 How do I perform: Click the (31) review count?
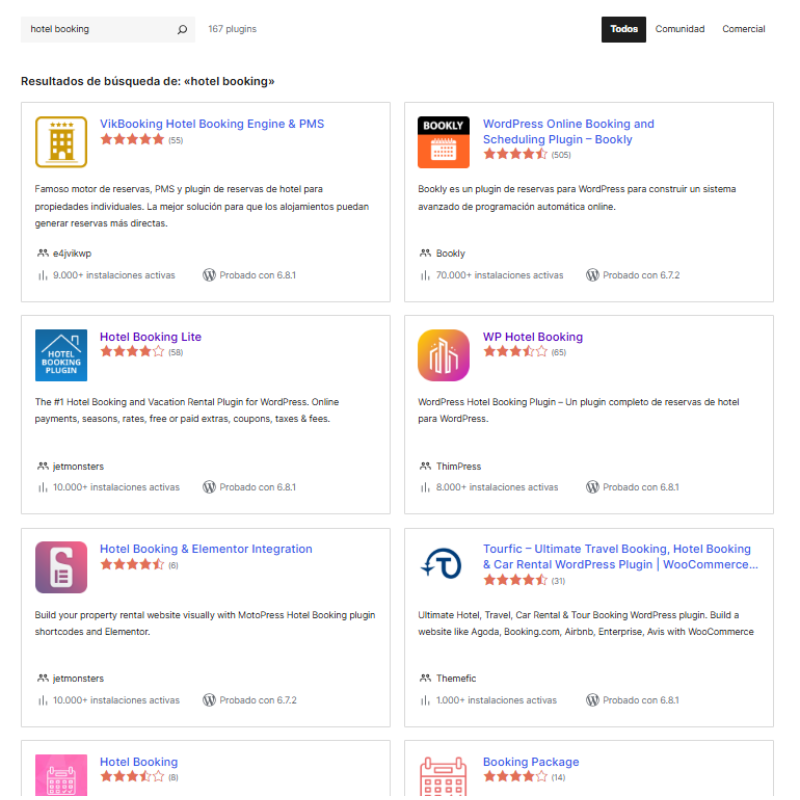tap(558, 581)
